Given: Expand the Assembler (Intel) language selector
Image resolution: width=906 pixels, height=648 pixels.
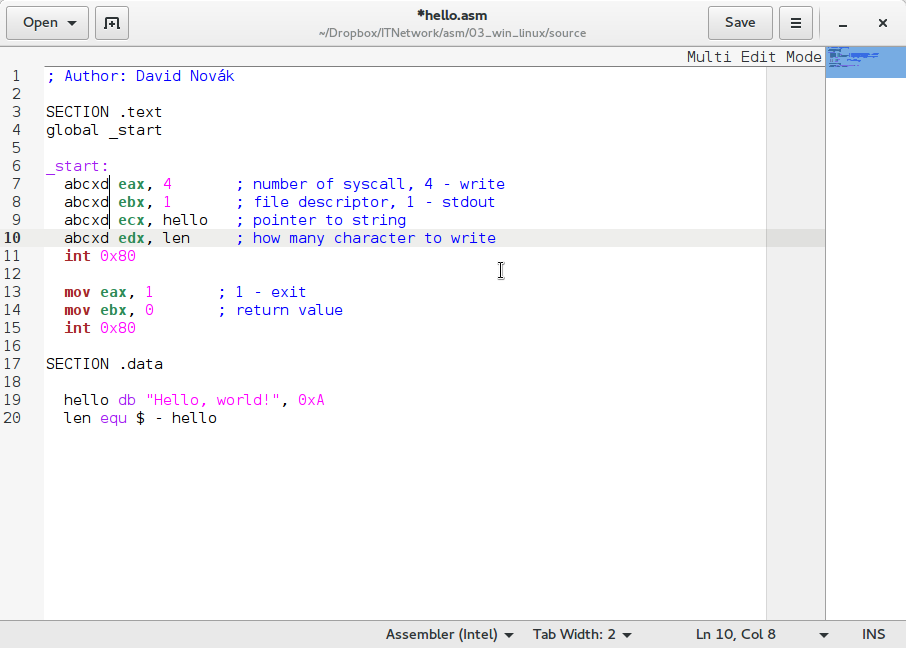Looking at the screenshot, I should click(x=449, y=634).
